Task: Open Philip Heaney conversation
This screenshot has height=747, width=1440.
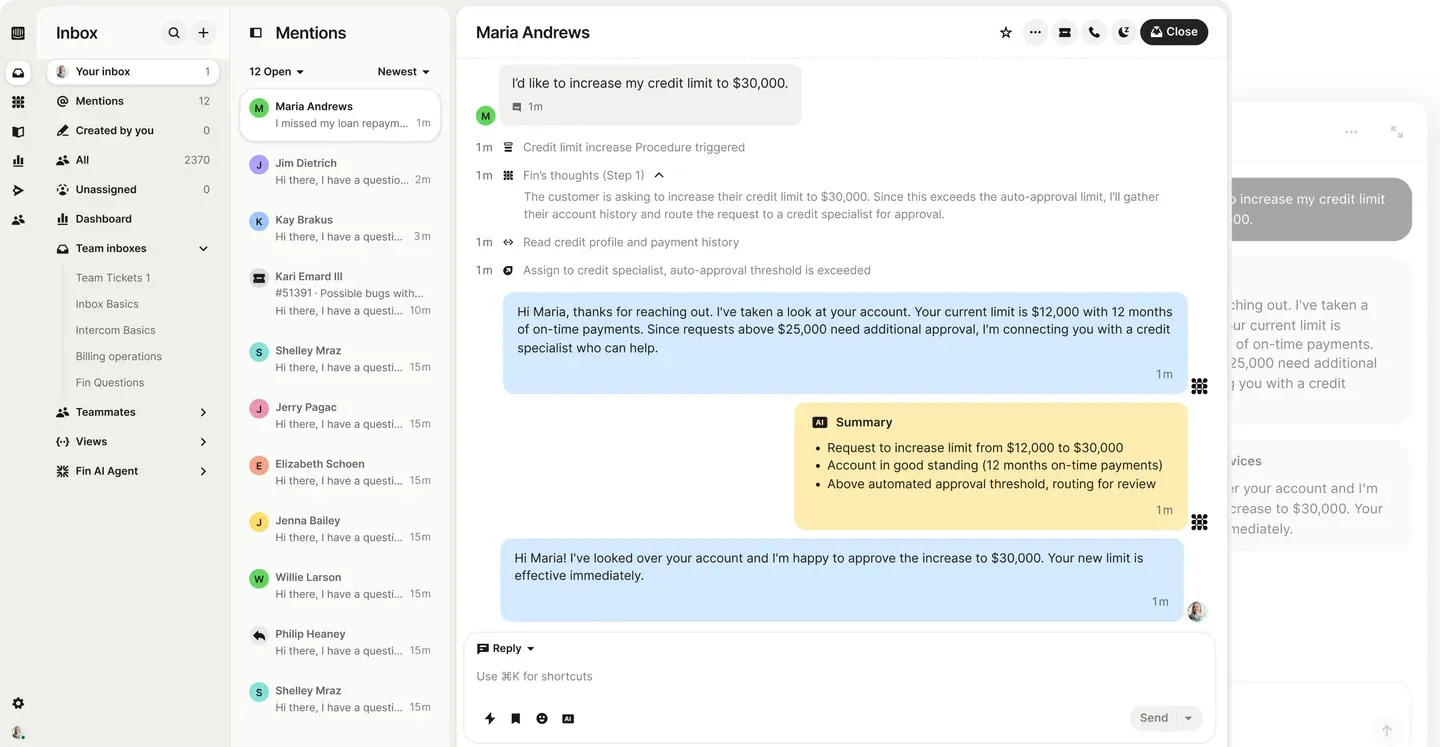Action: 340,642
